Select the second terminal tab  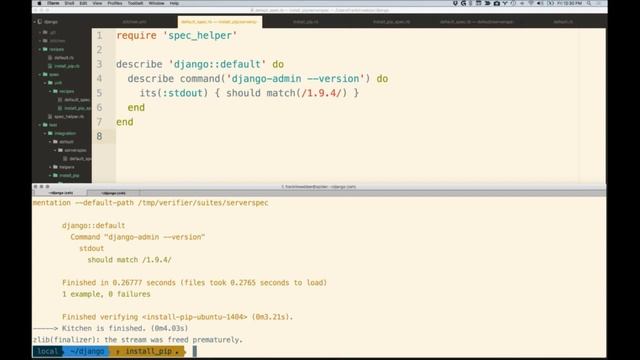pos(114,193)
